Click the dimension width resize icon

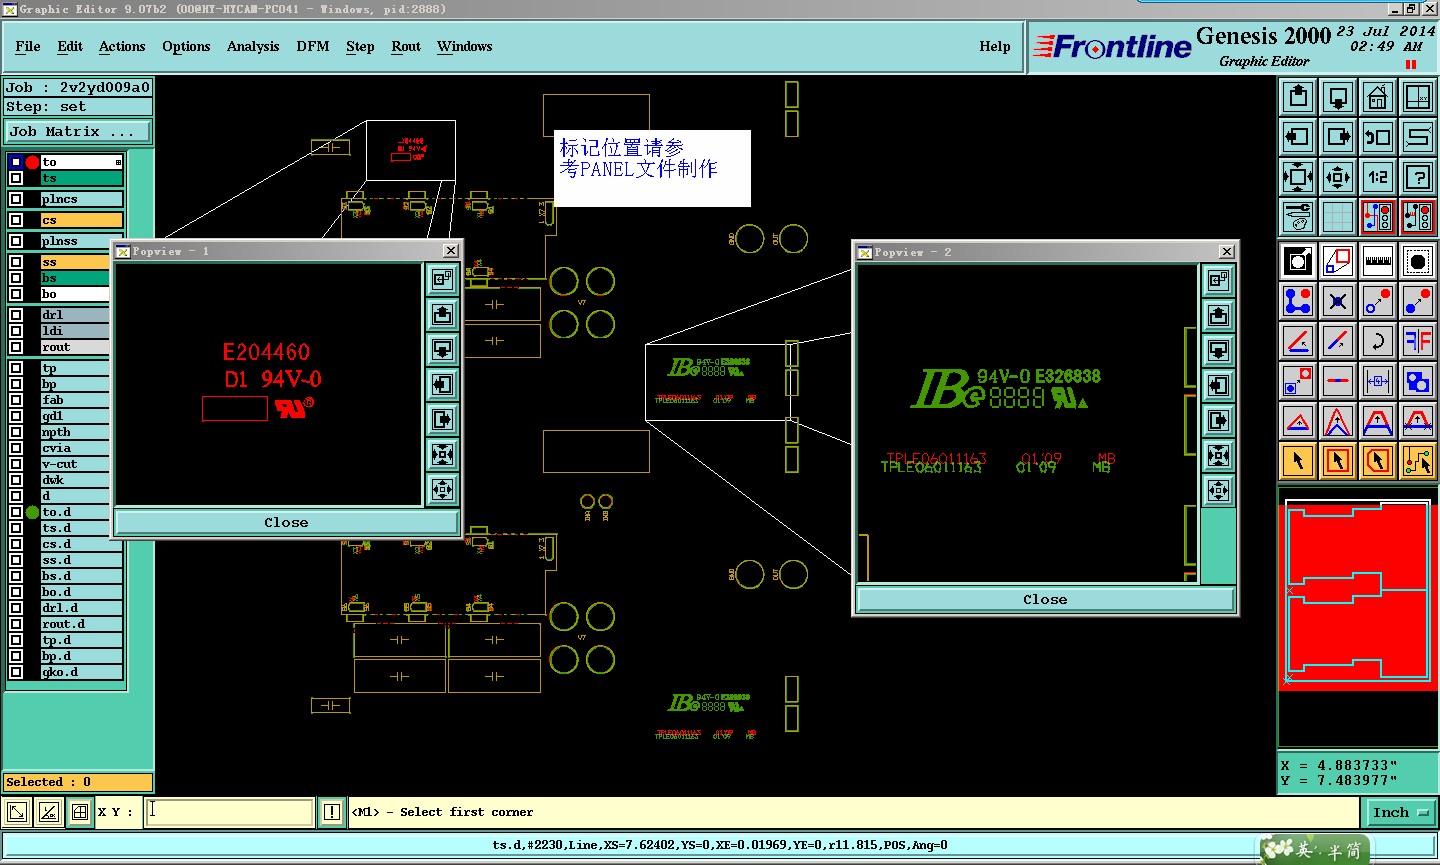1378,381
